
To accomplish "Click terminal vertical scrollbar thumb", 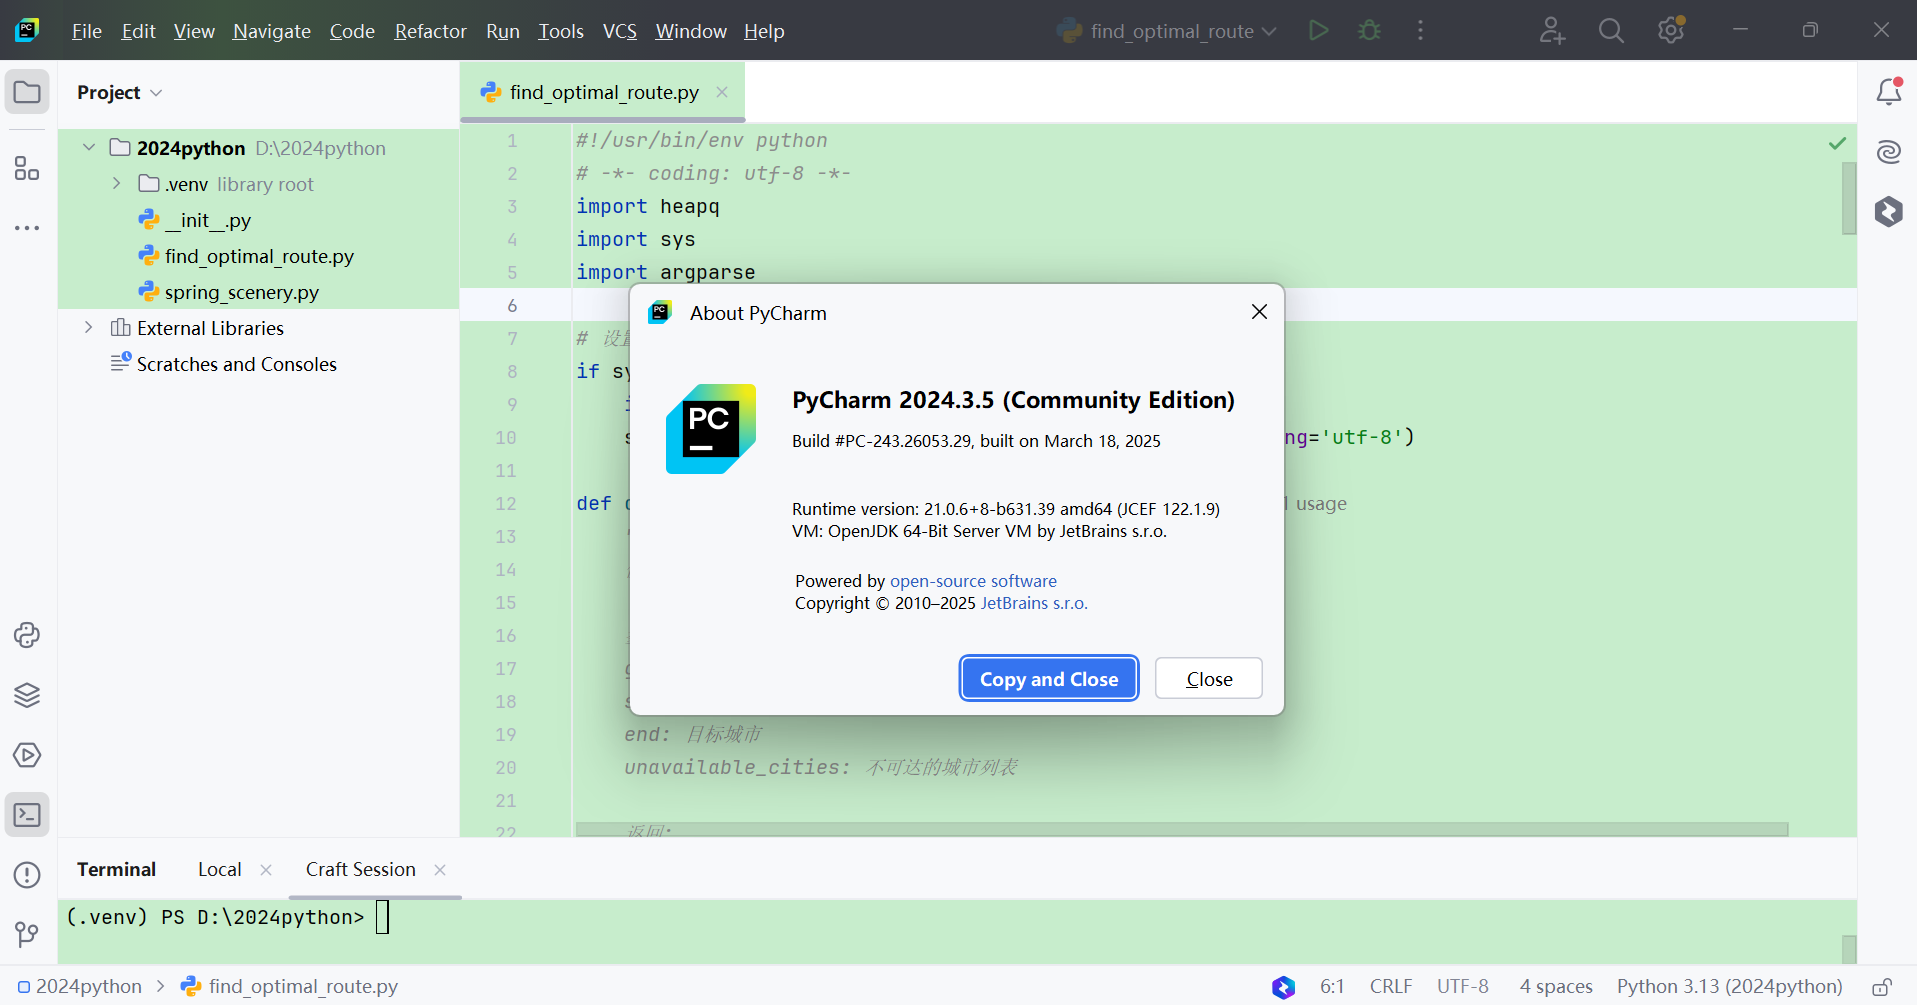I will point(1849,949).
